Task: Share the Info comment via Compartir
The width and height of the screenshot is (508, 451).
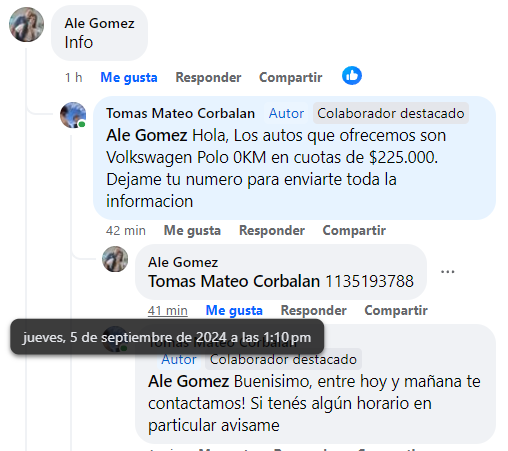Action: pos(291,77)
